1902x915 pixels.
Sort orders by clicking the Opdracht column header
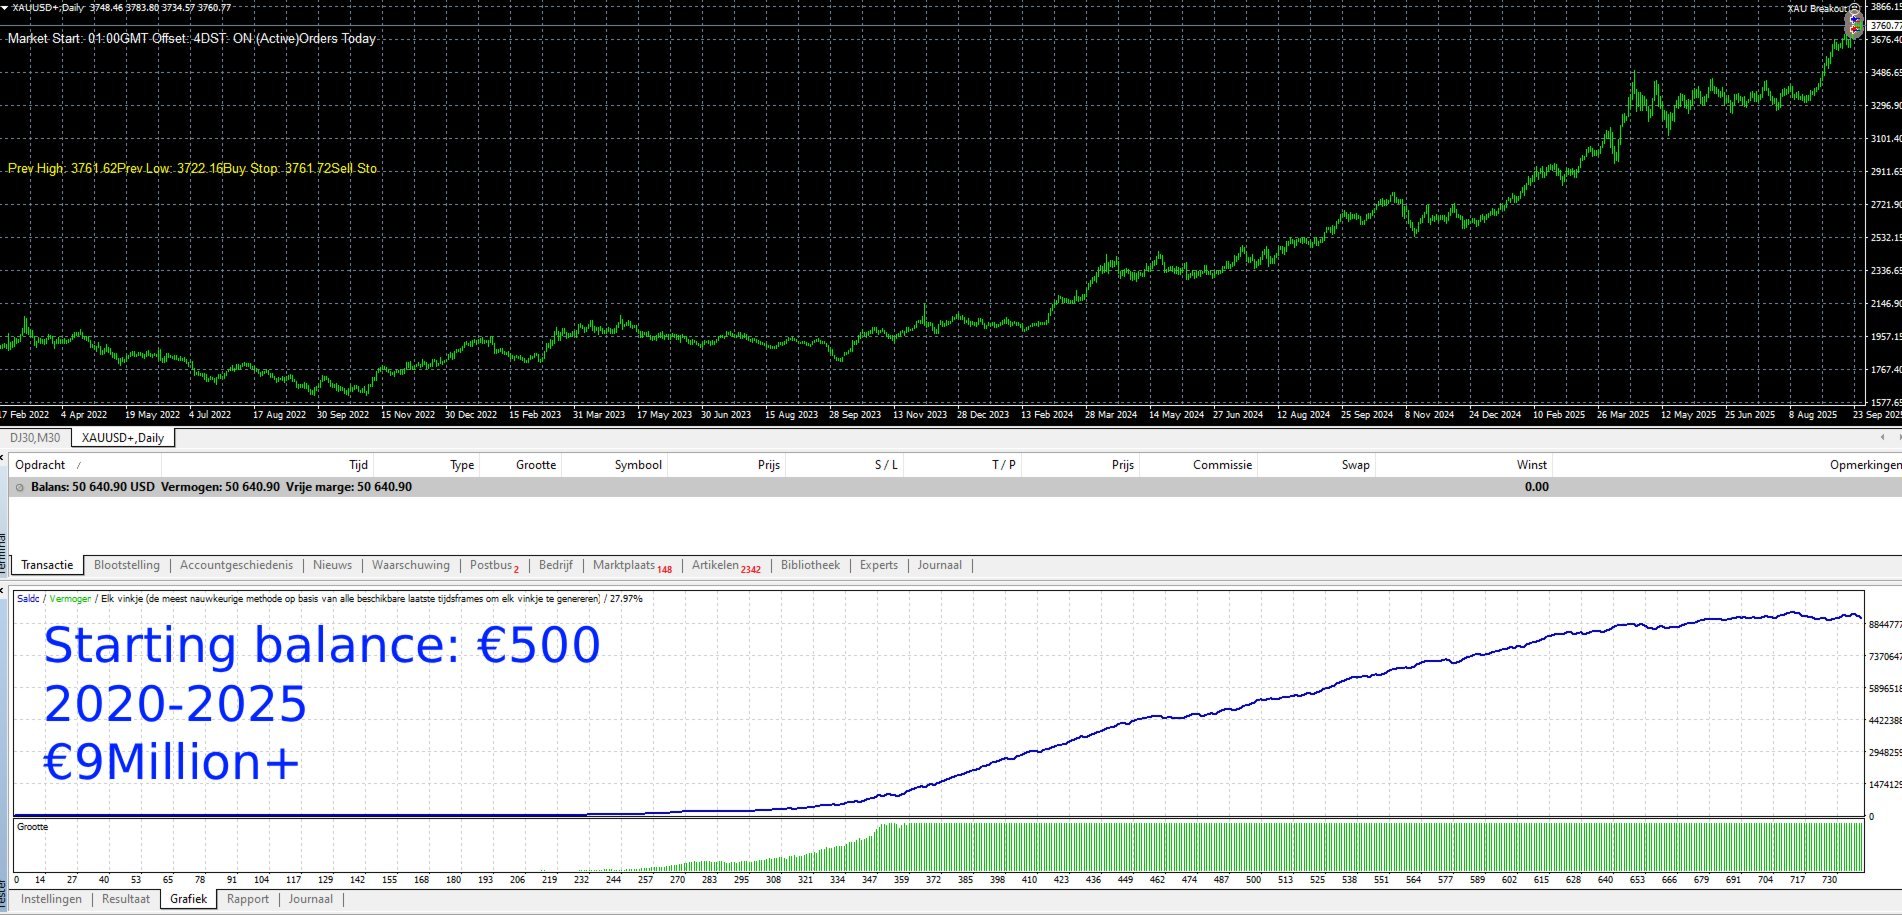(x=40, y=465)
